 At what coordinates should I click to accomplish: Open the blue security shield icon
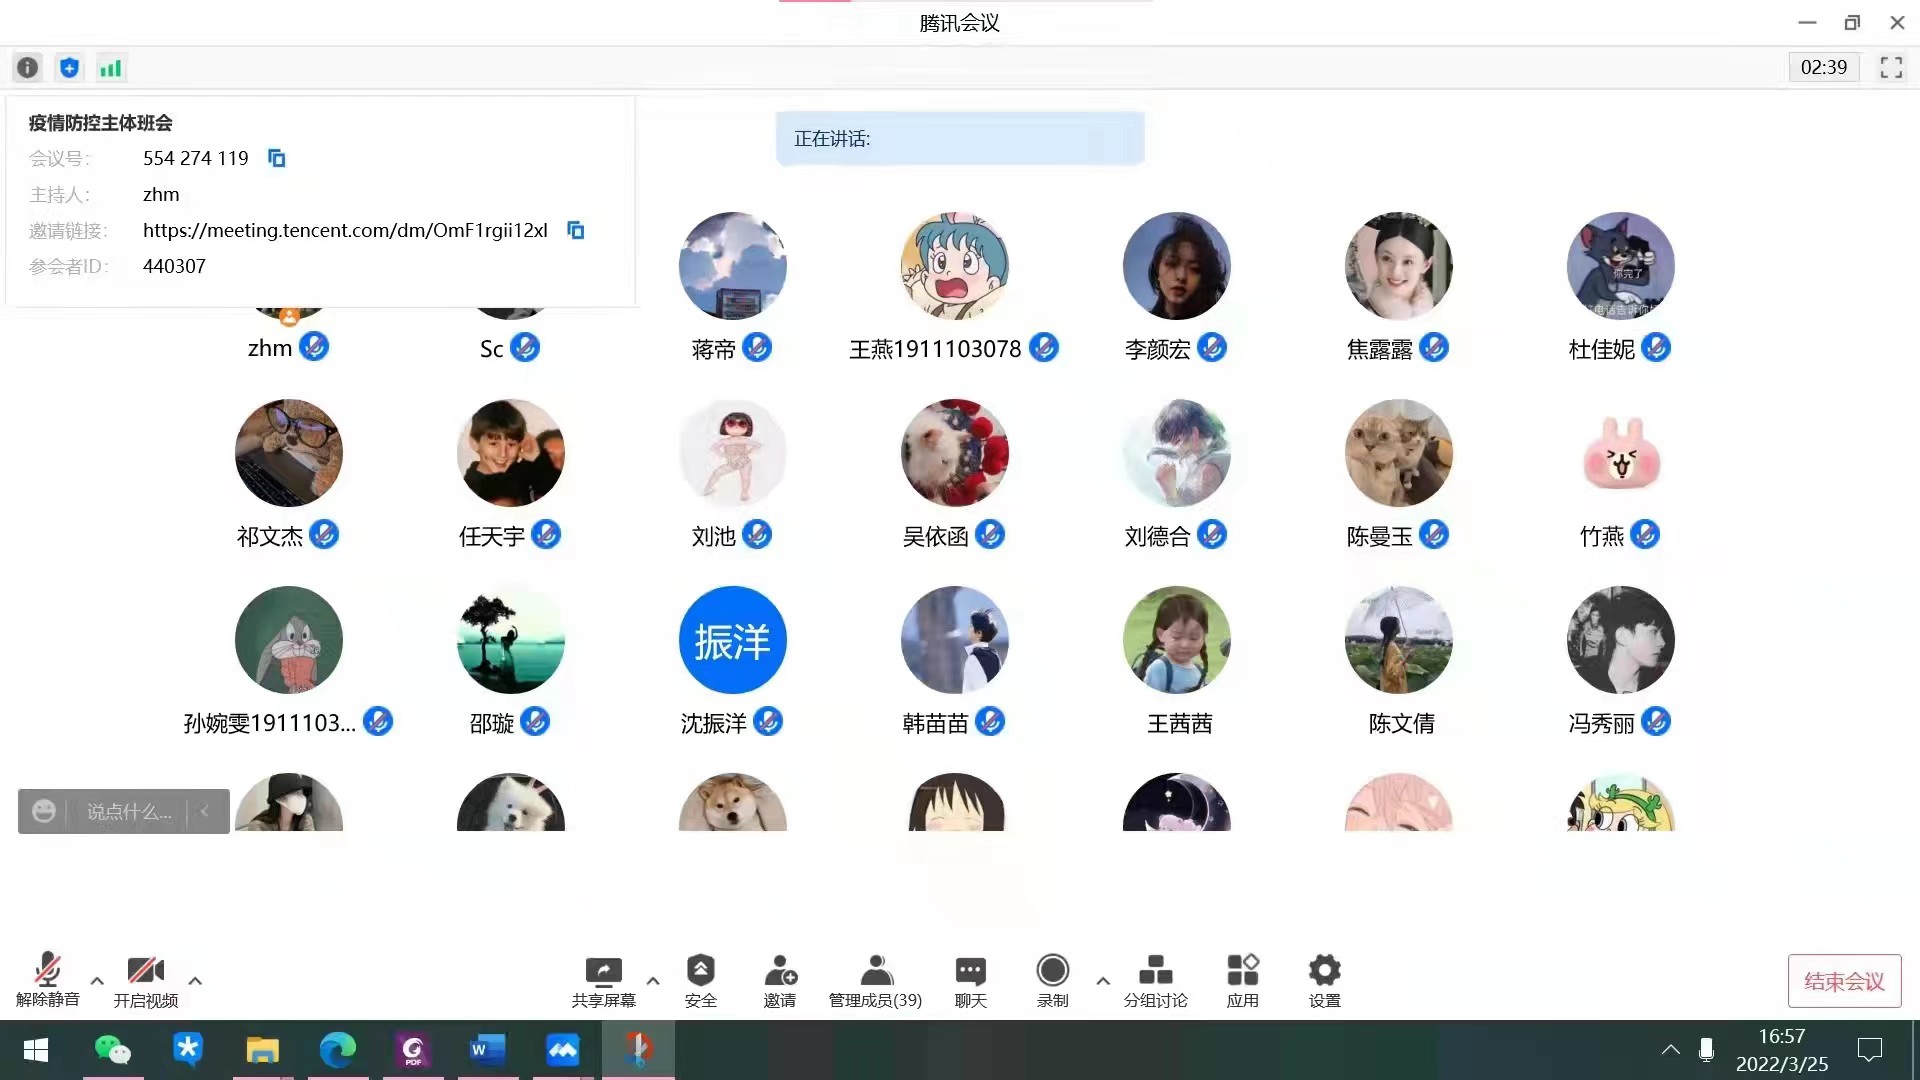(x=69, y=67)
